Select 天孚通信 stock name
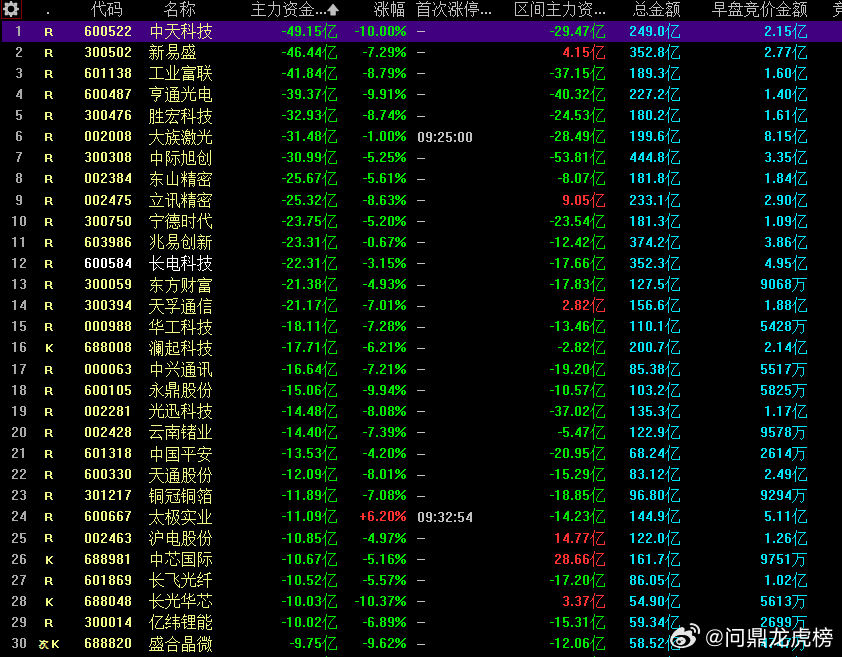 pos(180,306)
